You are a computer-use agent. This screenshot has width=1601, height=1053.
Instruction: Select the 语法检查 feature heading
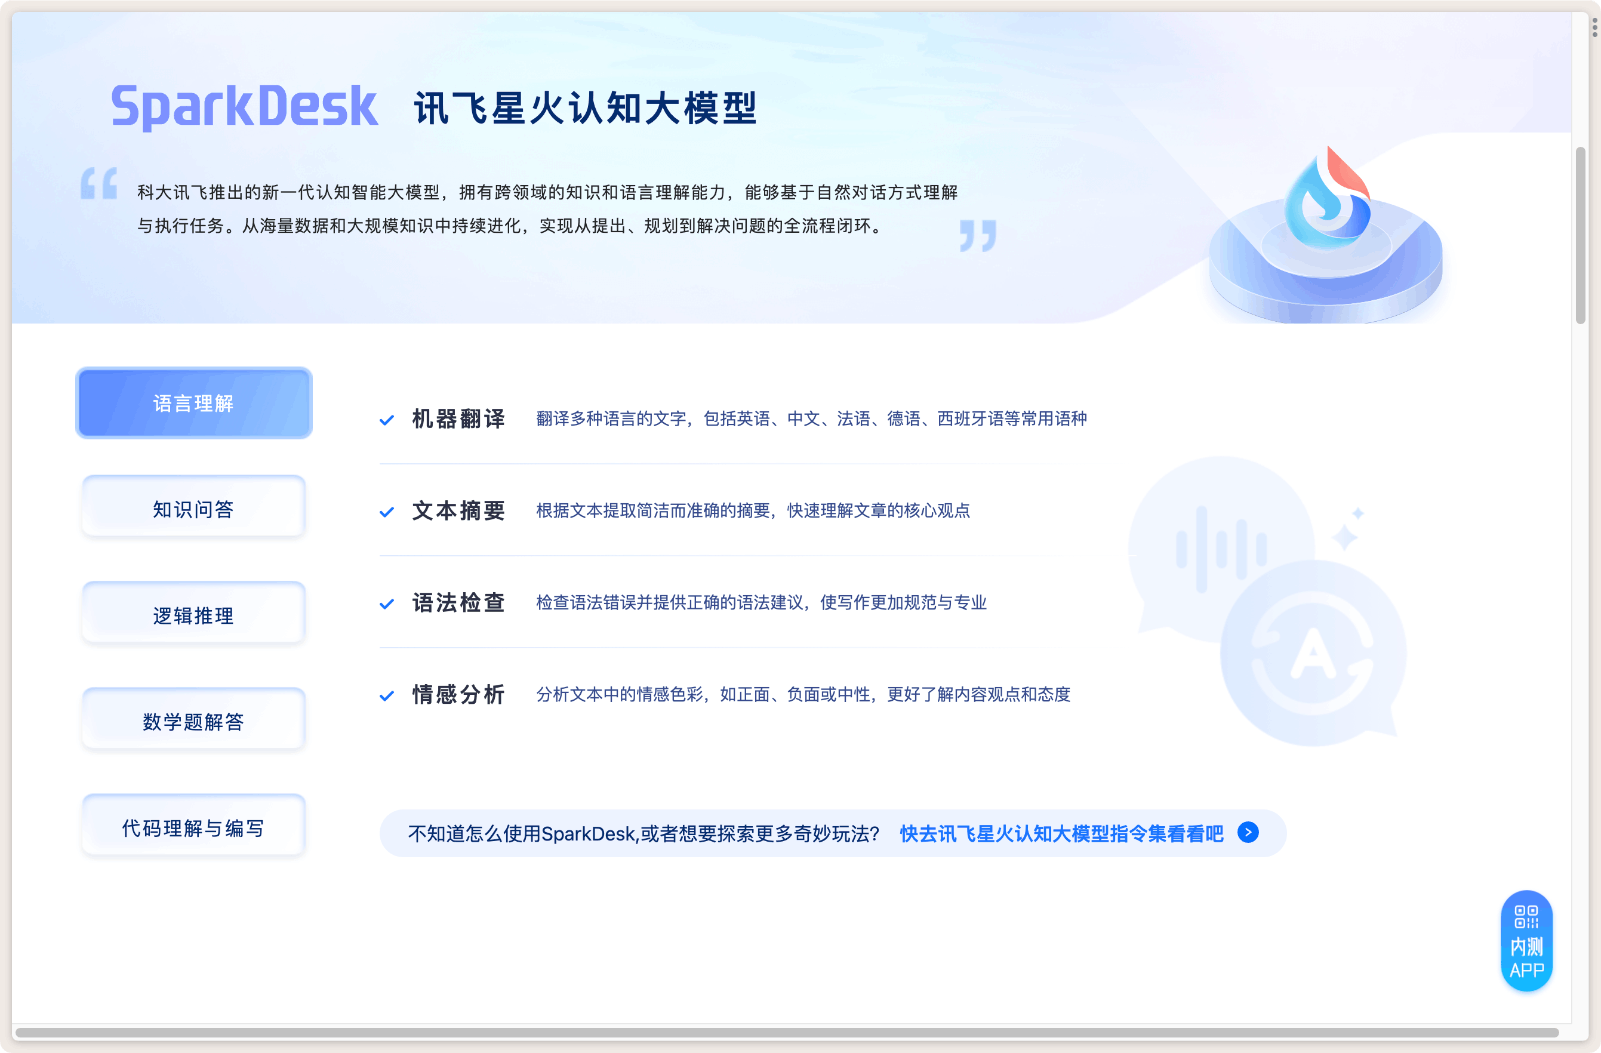click(459, 602)
